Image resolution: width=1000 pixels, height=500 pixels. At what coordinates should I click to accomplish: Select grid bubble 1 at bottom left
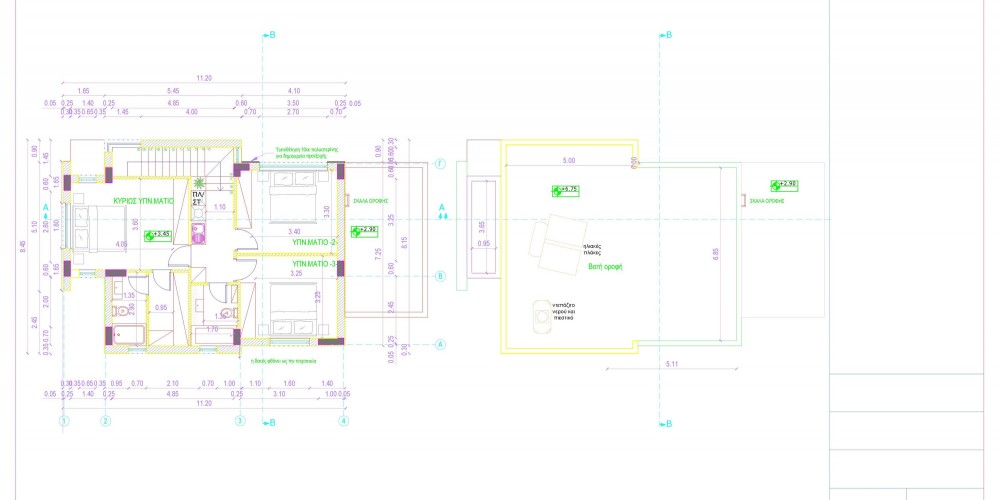click(63, 421)
